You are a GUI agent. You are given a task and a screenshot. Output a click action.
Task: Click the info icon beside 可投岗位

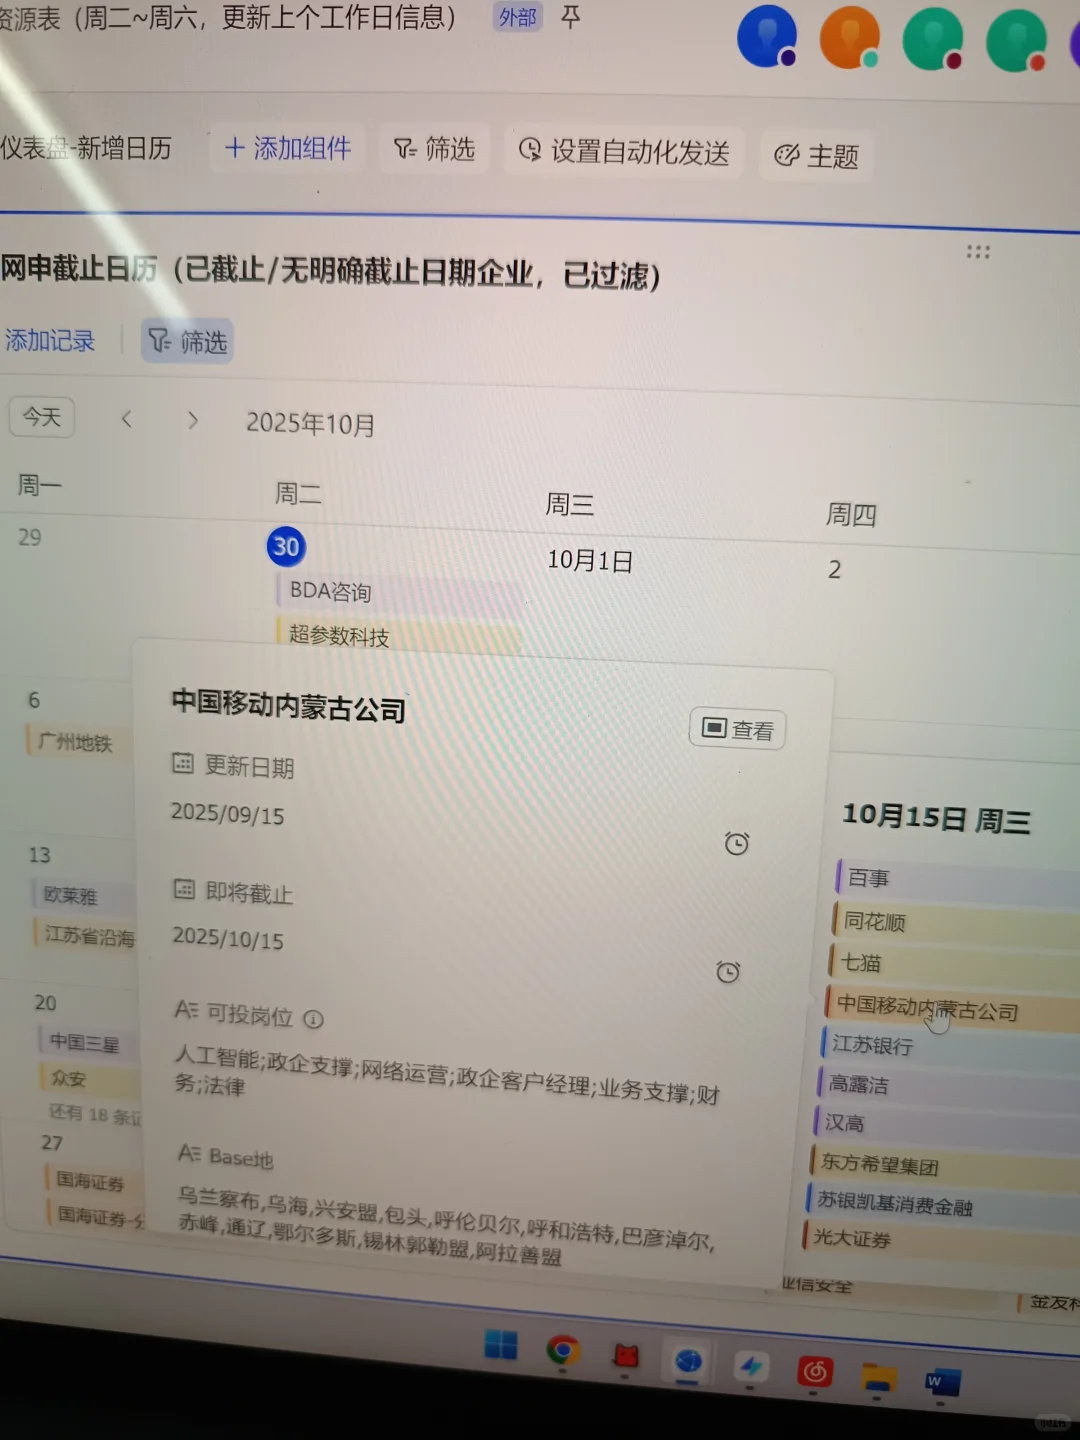coord(314,1019)
